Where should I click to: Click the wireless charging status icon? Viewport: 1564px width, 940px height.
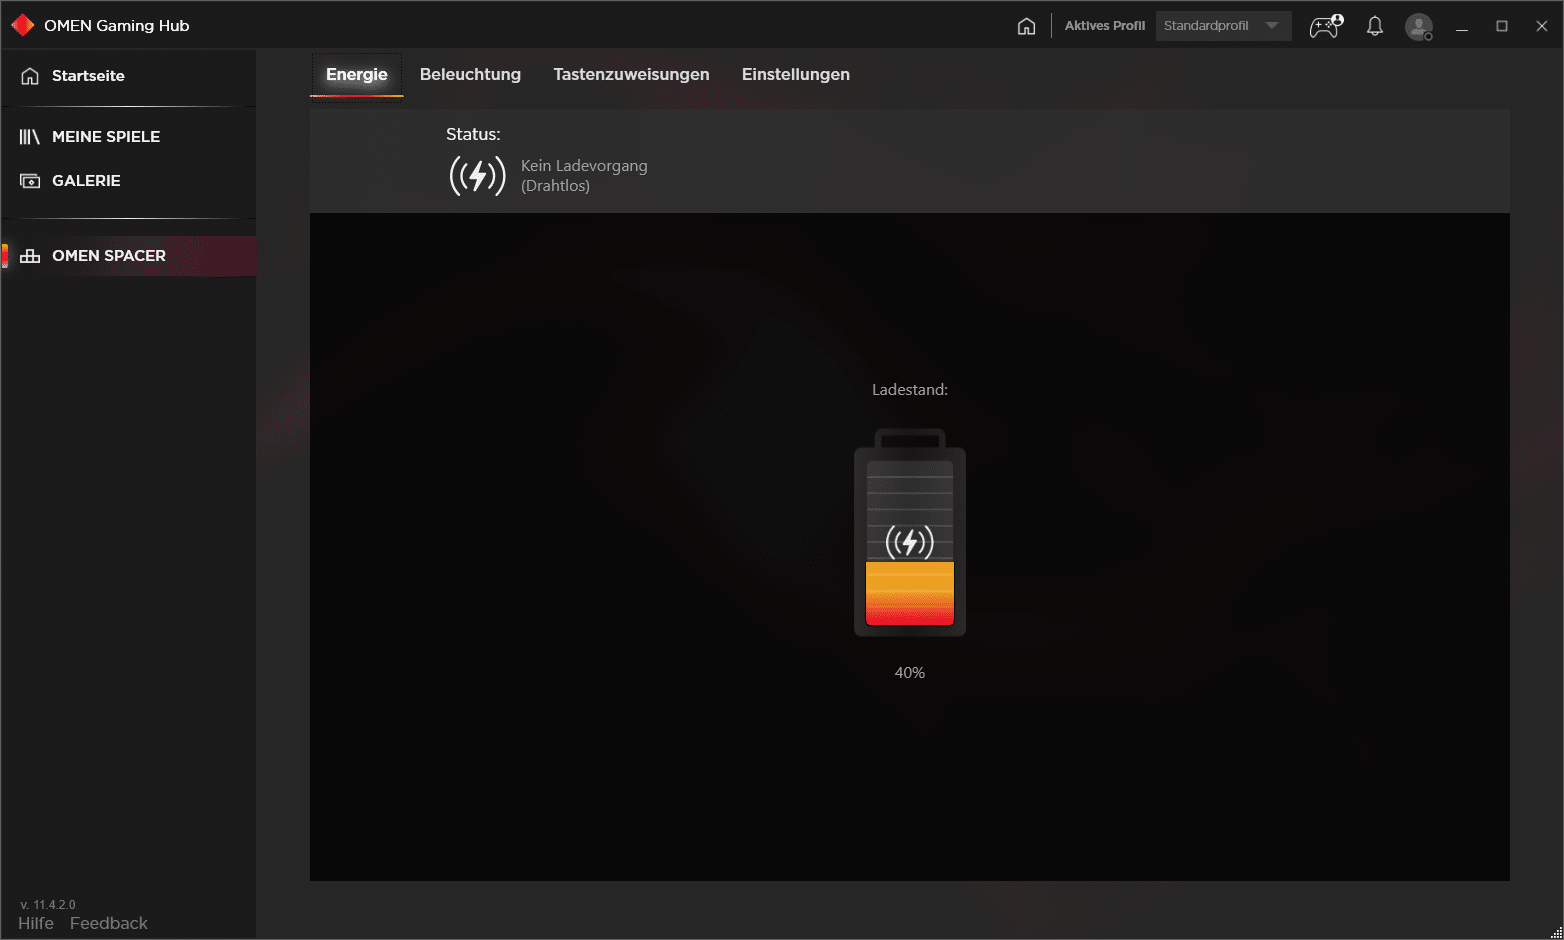[477, 176]
